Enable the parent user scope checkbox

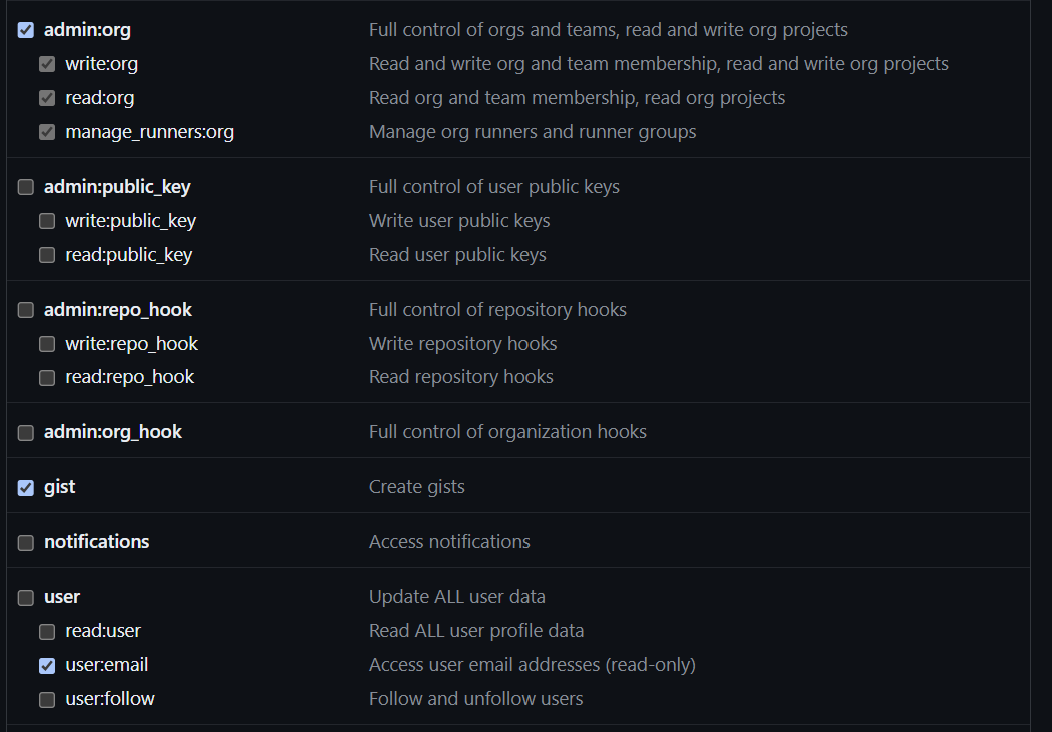tap(26, 597)
